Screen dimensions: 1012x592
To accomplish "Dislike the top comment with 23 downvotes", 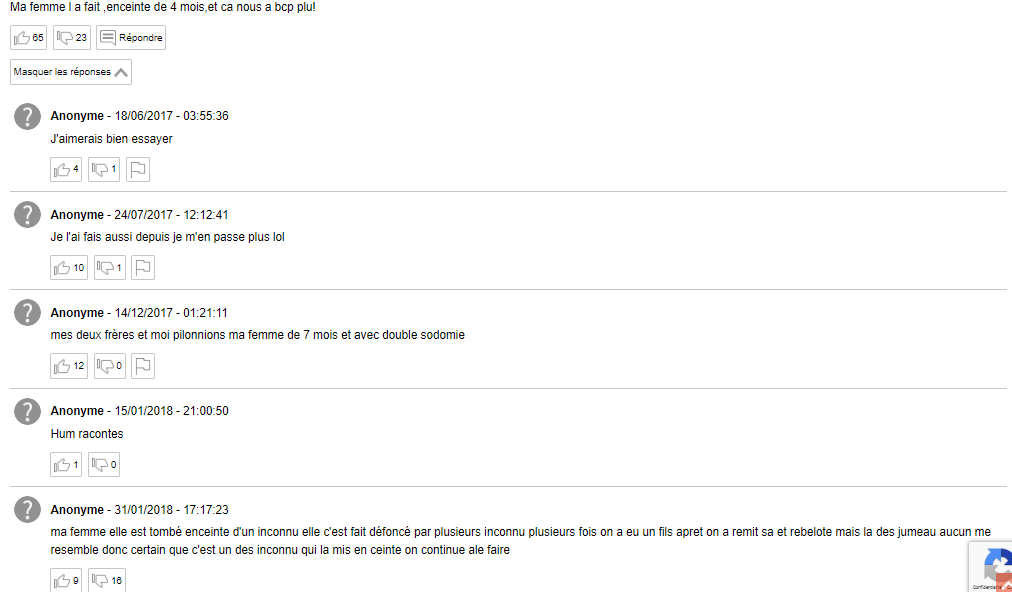I will pos(72,37).
